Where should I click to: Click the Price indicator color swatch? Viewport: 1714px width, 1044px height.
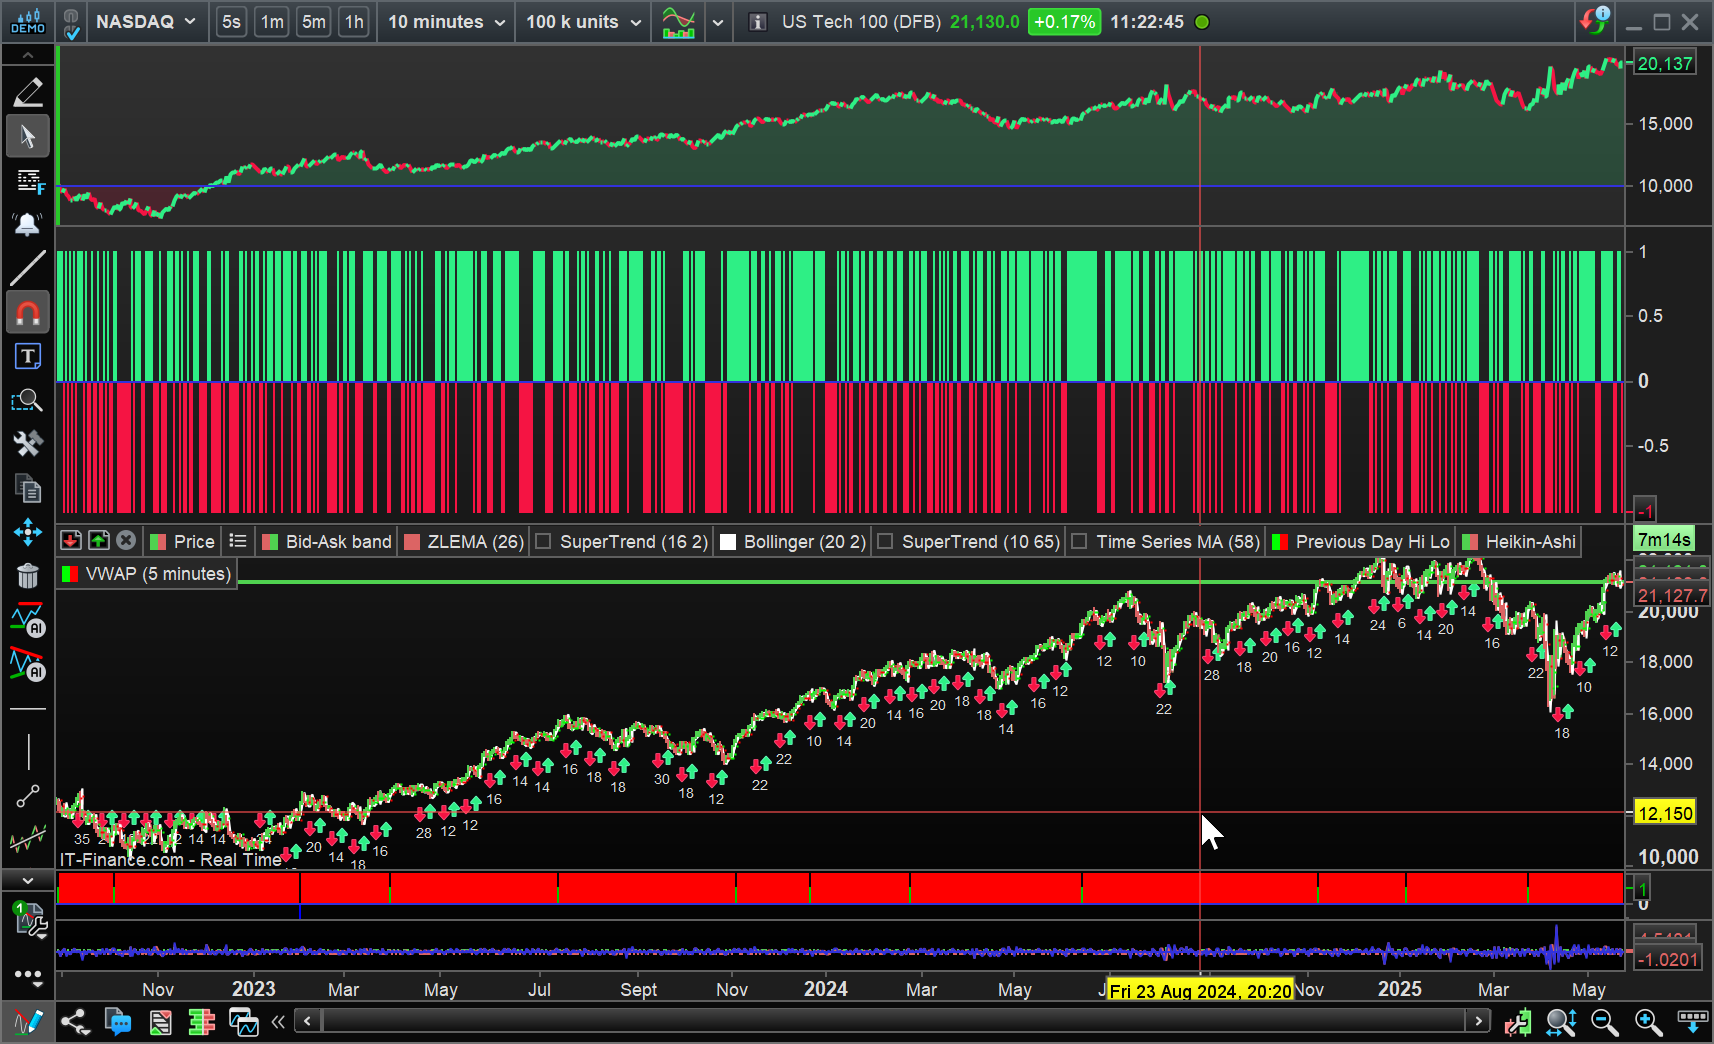158,542
